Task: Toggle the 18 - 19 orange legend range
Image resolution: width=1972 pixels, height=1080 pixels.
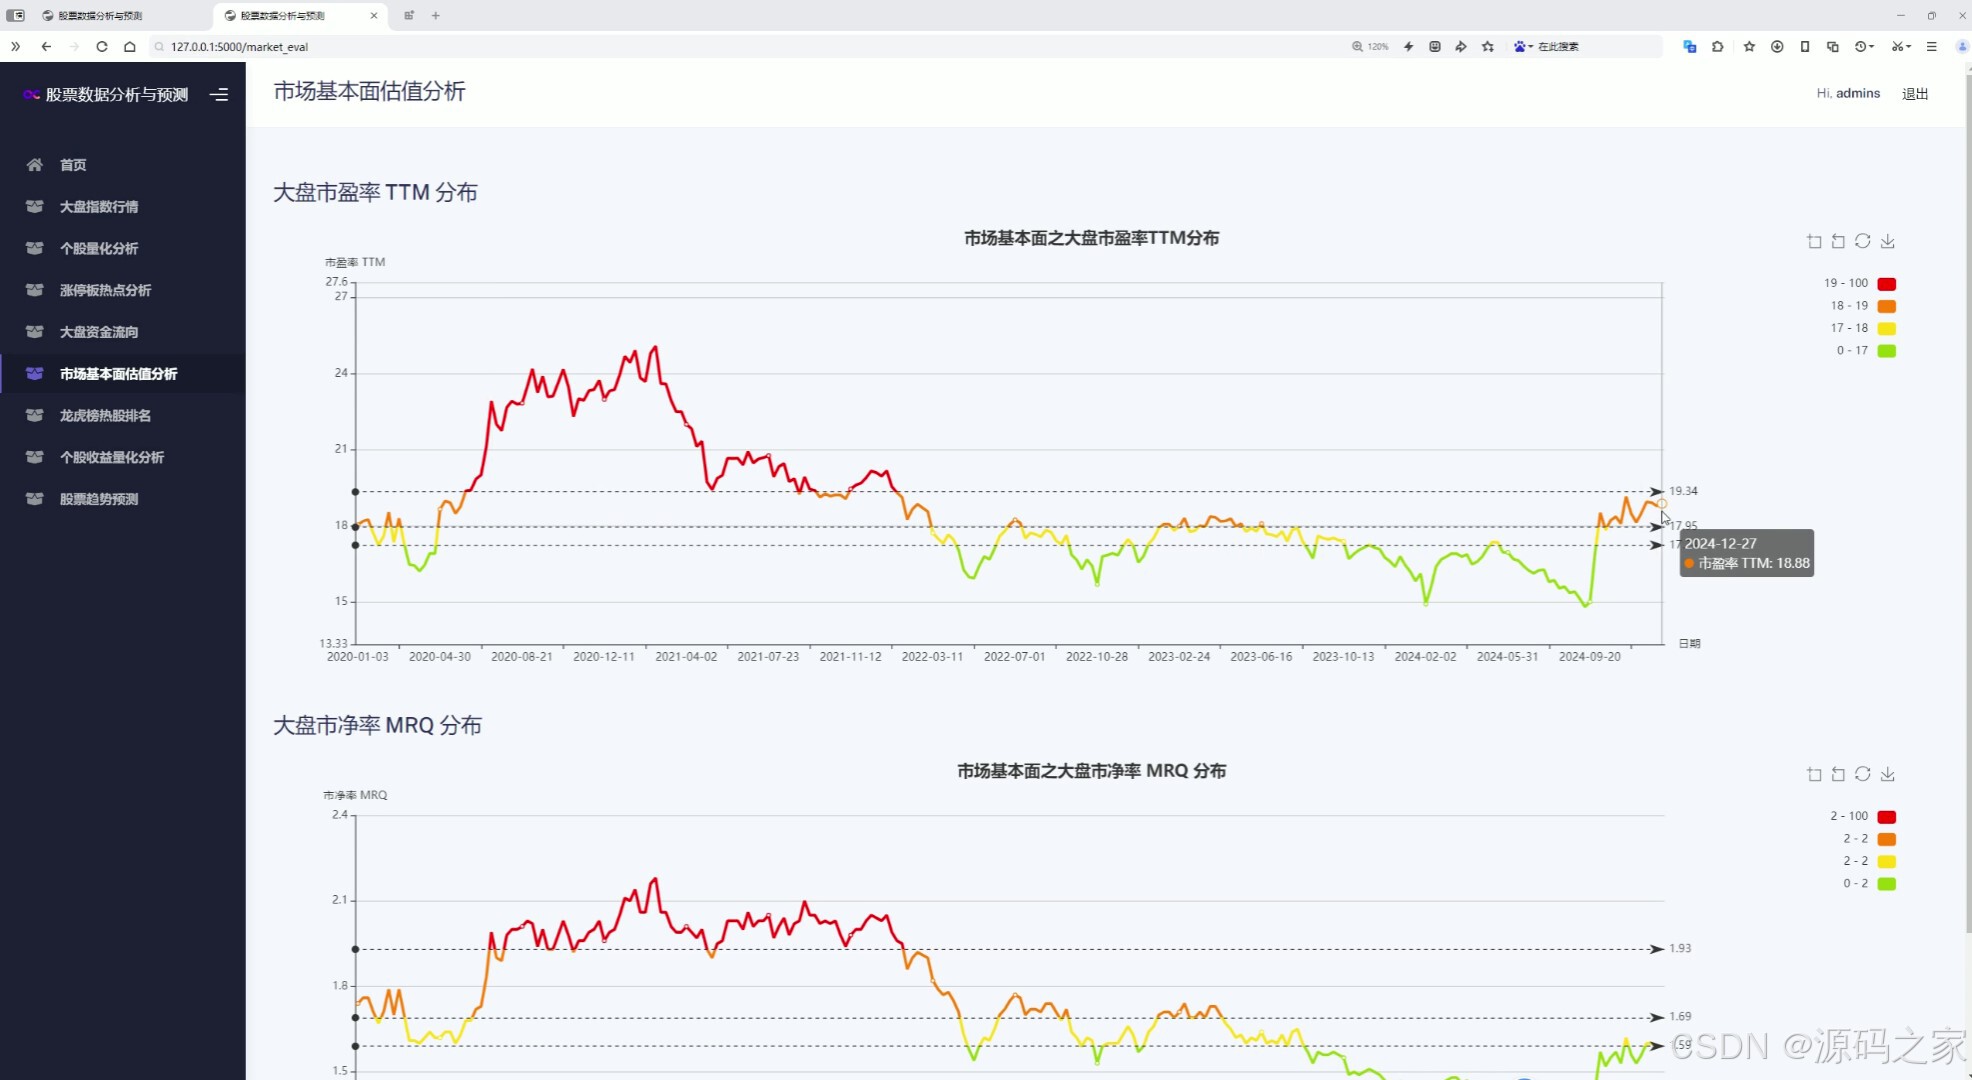Action: coord(1886,306)
